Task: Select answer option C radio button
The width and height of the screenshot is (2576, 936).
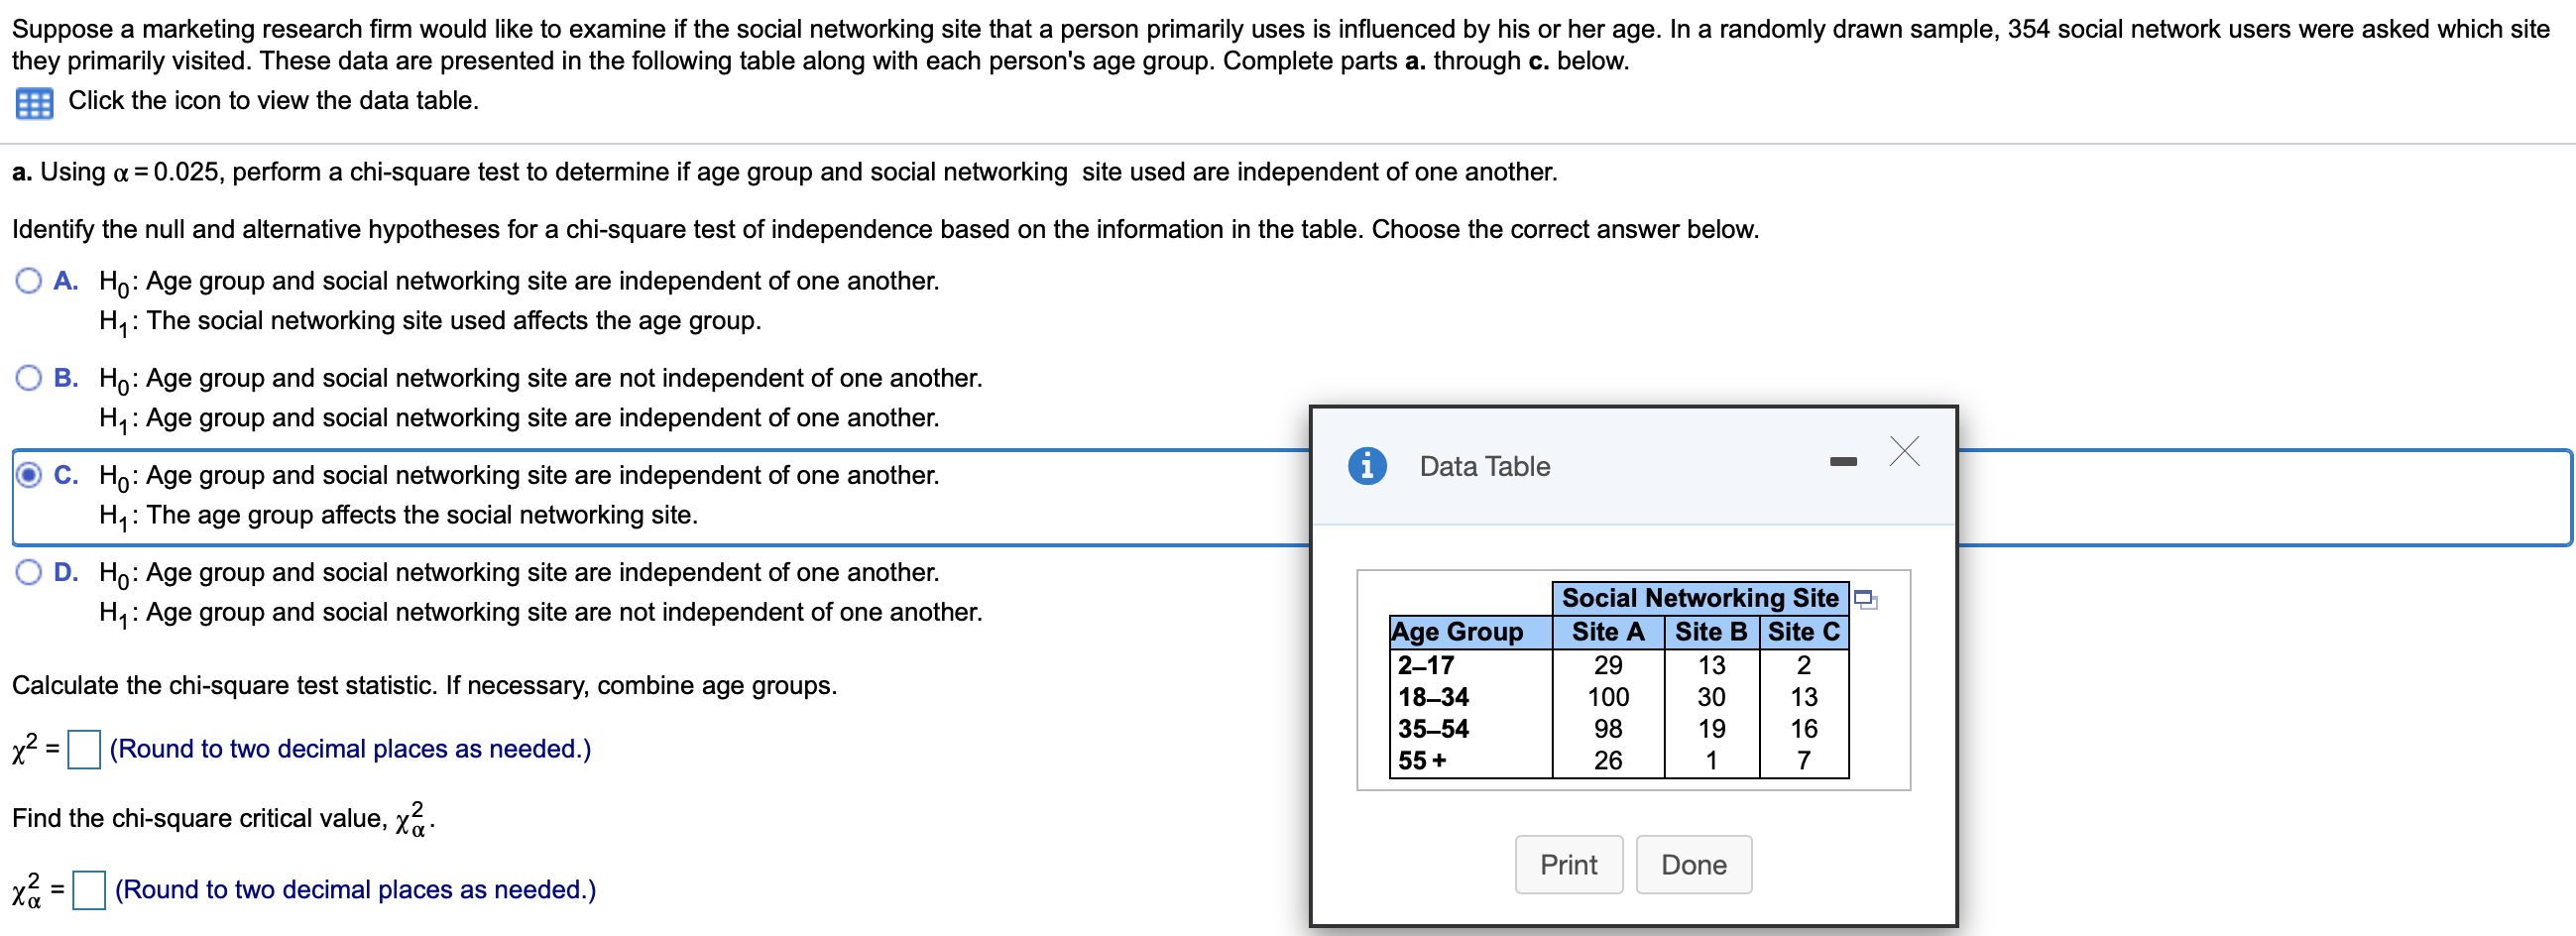Action: pyautogui.click(x=29, y=475)
